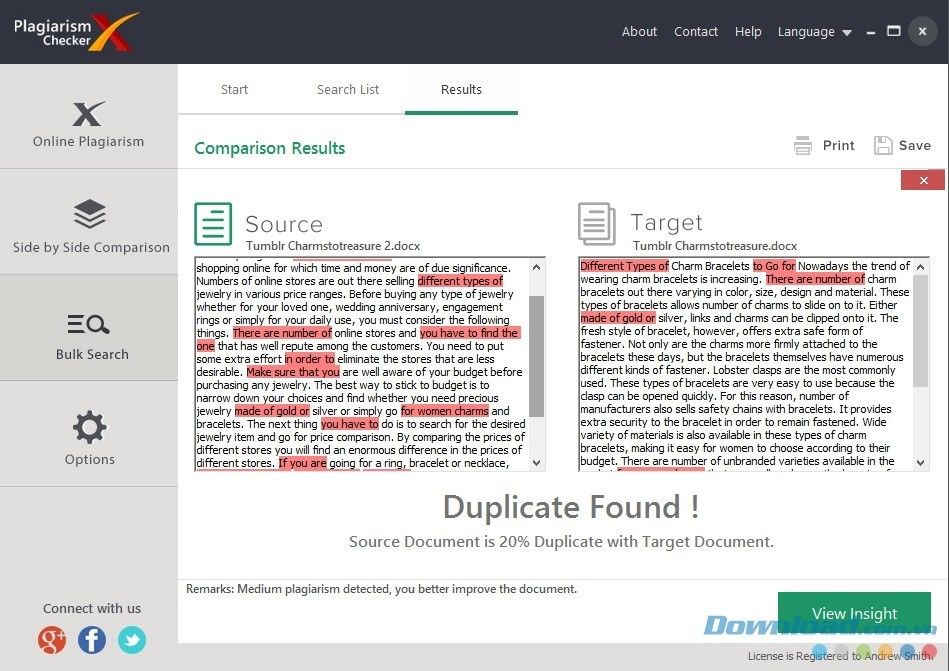
Task: Click the Save floppy icon
Action: [883, 146]
